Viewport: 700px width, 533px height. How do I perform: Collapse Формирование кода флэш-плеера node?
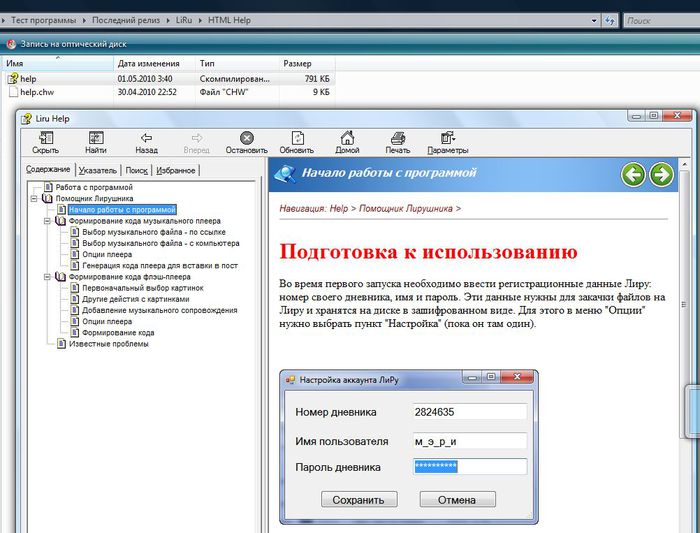pos(47,277)
